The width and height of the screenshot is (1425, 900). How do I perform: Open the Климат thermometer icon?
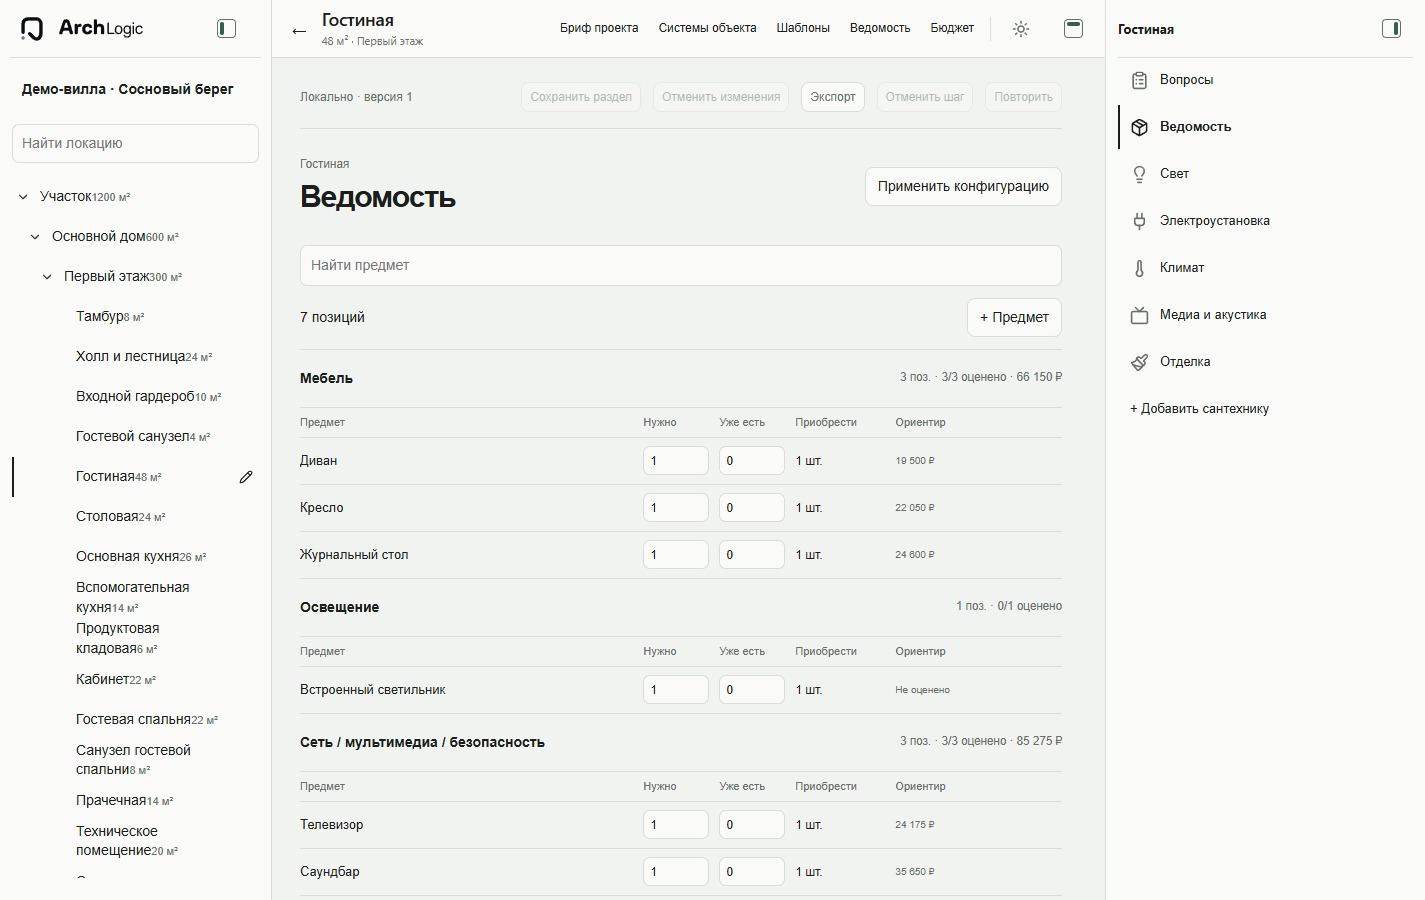1139,268
